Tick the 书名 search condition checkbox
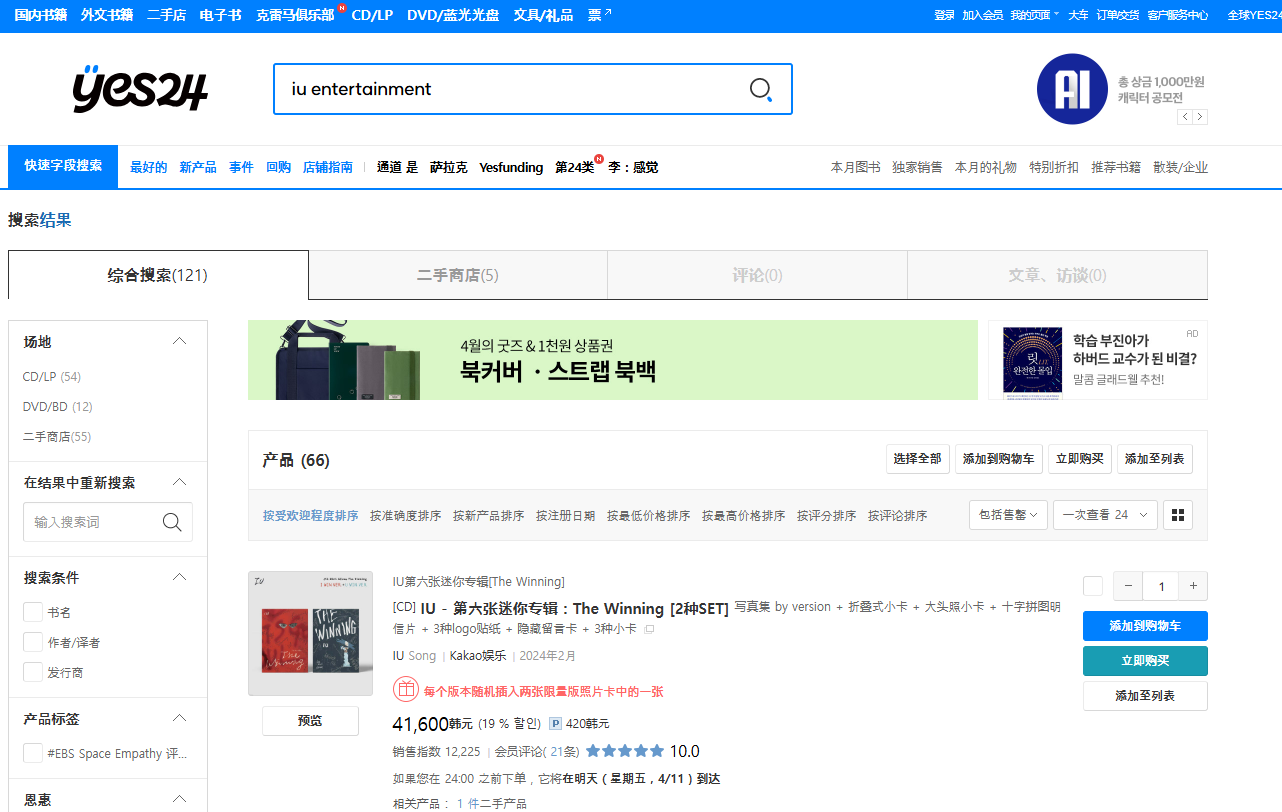The width and height of the screenshot is (1282, 812). pyautogui.click(x=33, y=612)
